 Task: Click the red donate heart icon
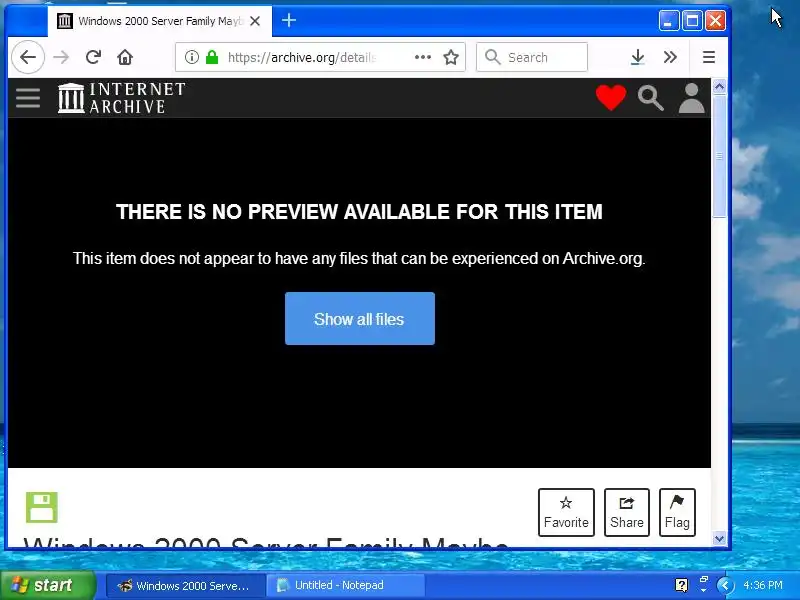(611, 97)
